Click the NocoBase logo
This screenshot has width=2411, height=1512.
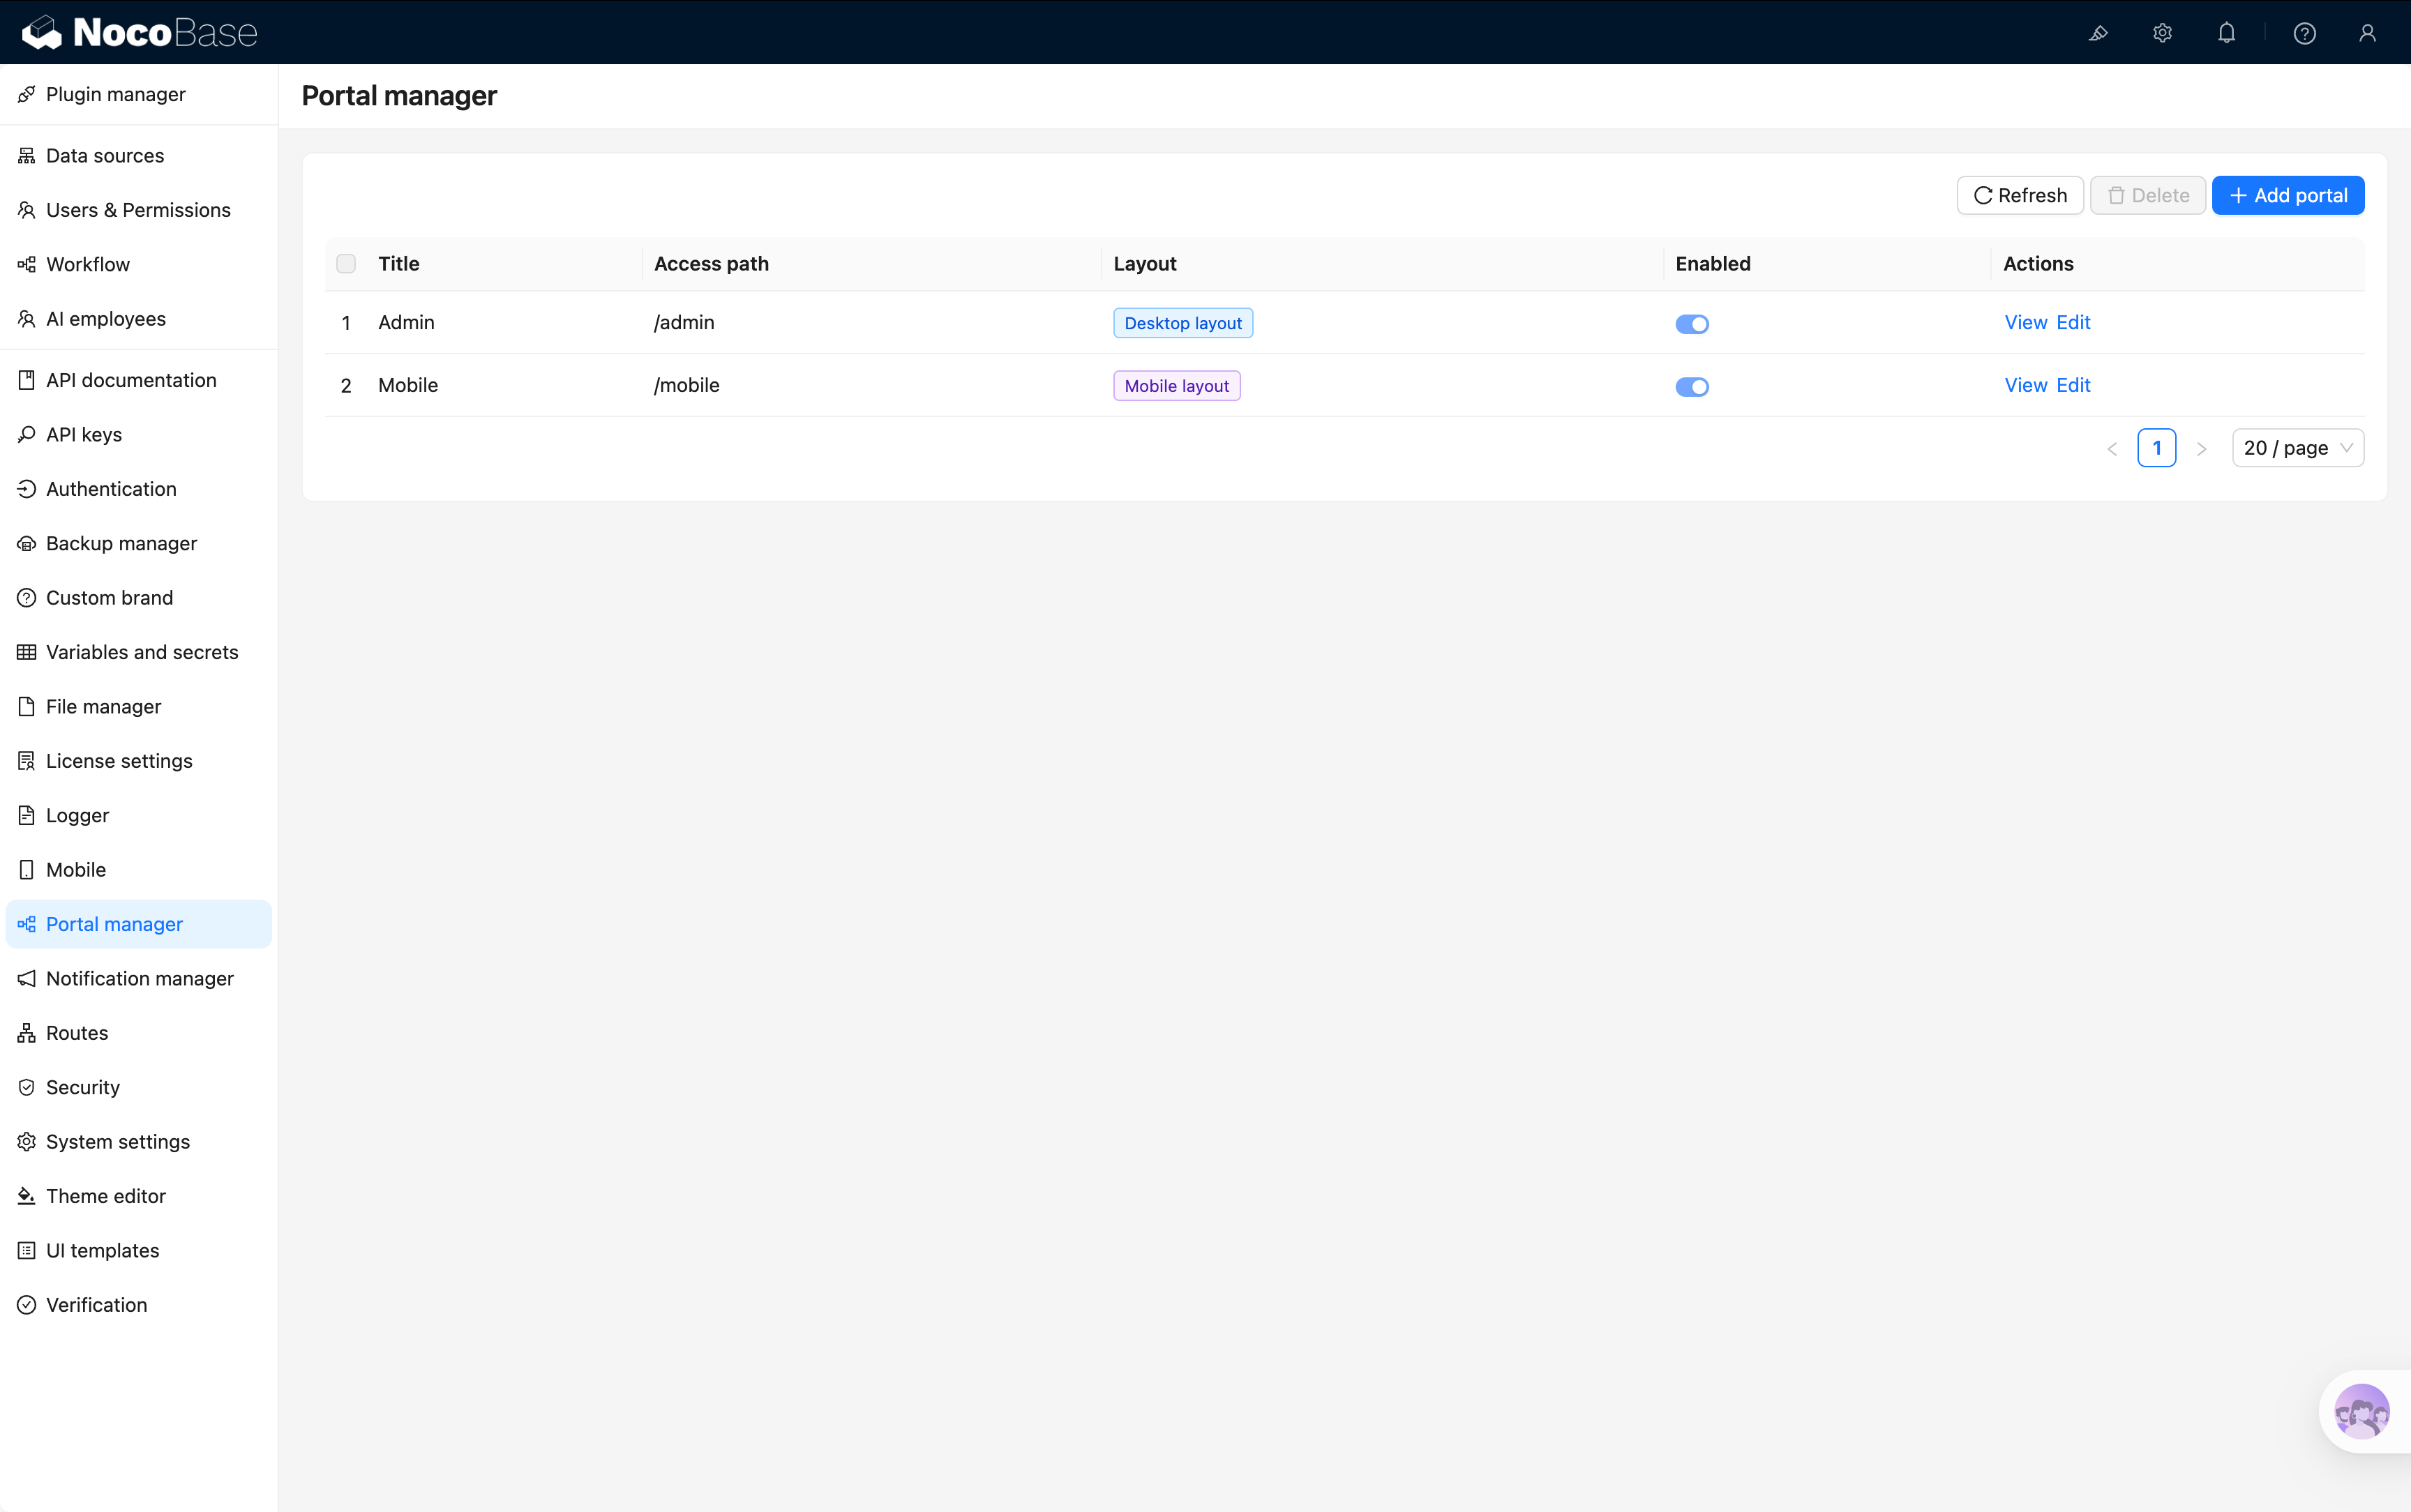(x=140, y=32)
